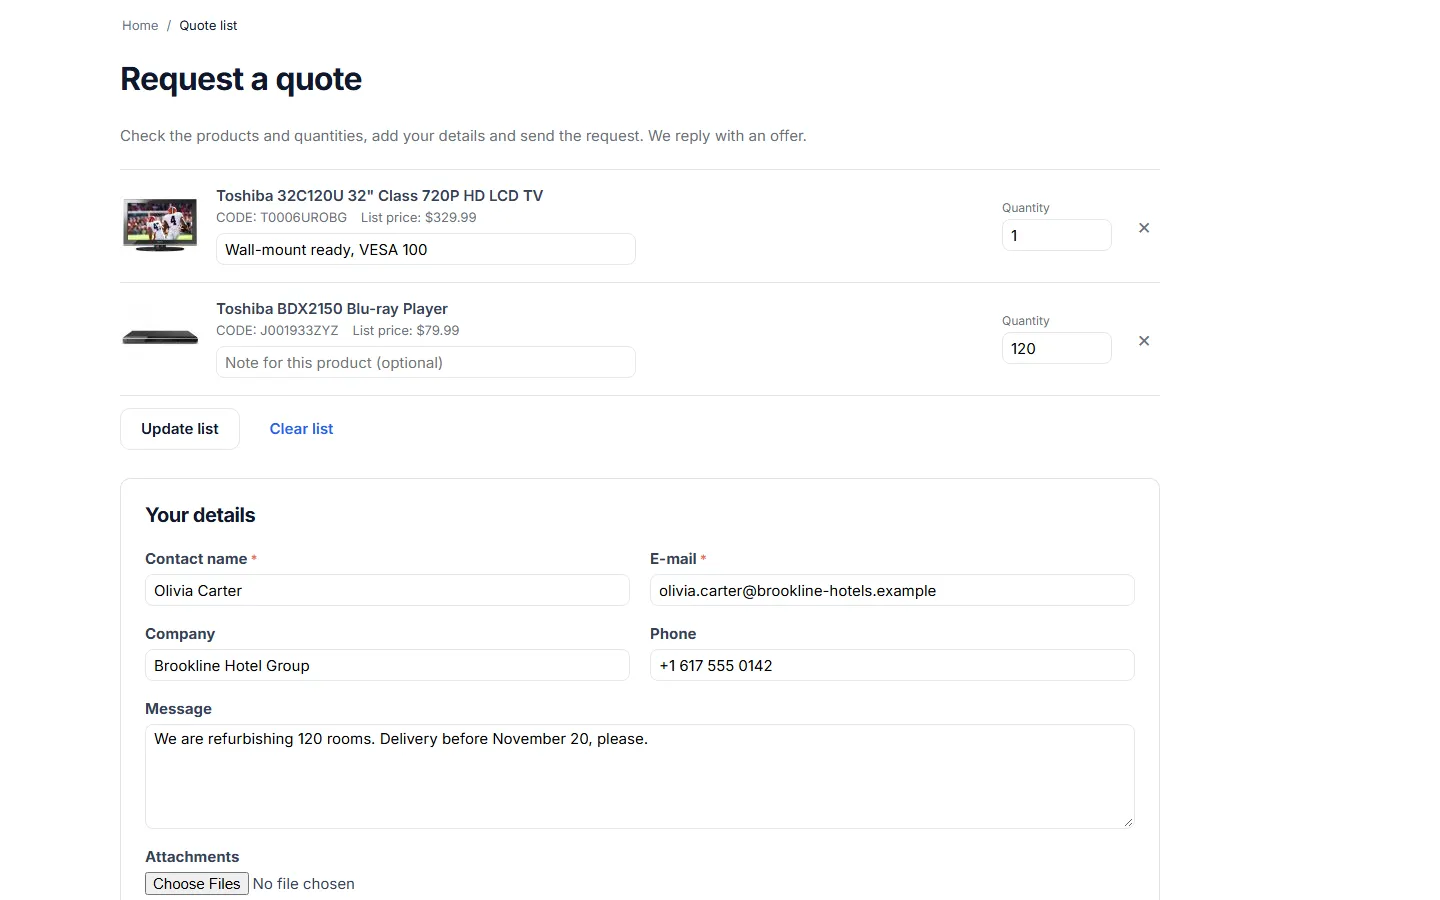Select the Contact name field

pos(387,590)
